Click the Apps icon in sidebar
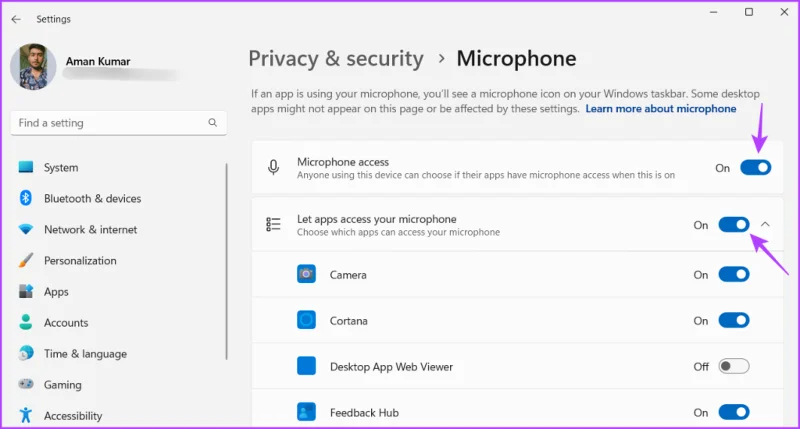 click(26, 291)
